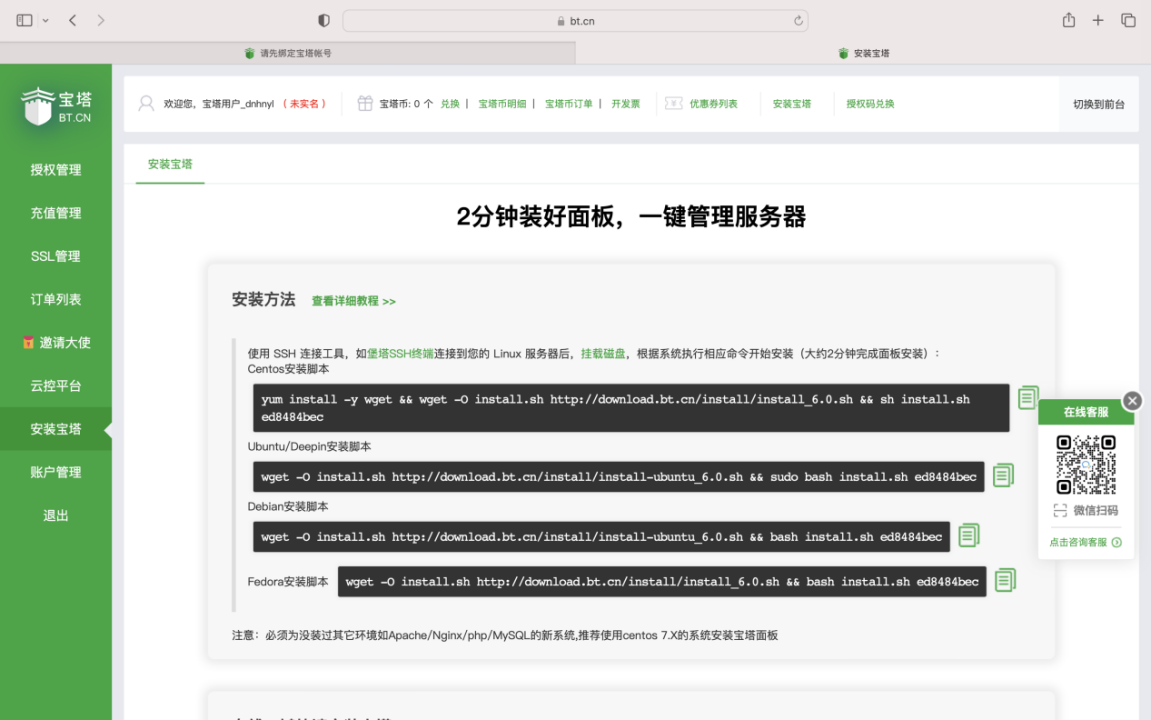1151x720 pixels.
Task: Click the 未实名 status link
Action: (x=304, y=103)
